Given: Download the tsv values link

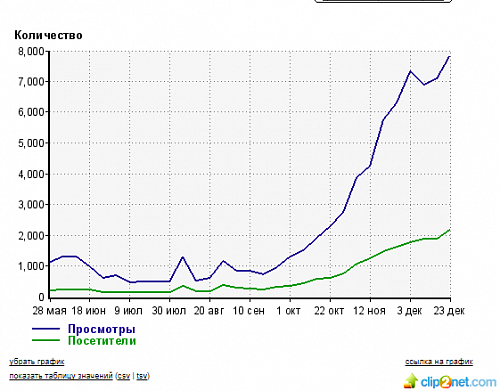Looking at the screenshot, I should (x=142, y=376).
